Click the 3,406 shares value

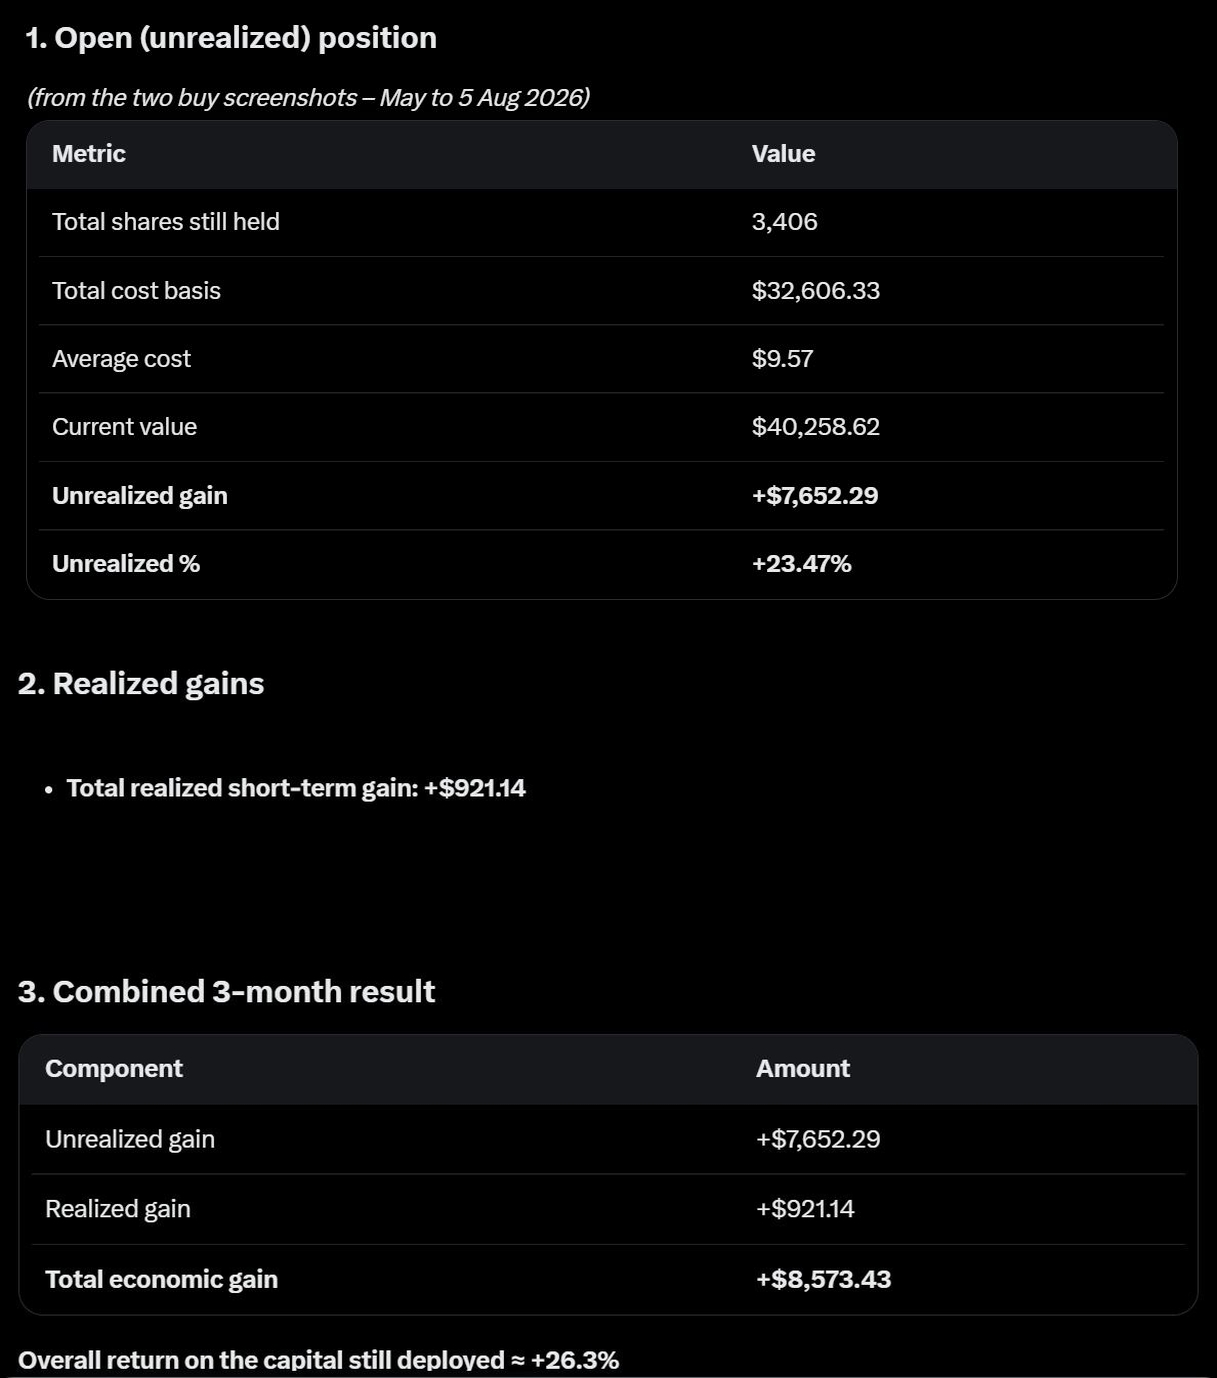click(x=784, y=222)
